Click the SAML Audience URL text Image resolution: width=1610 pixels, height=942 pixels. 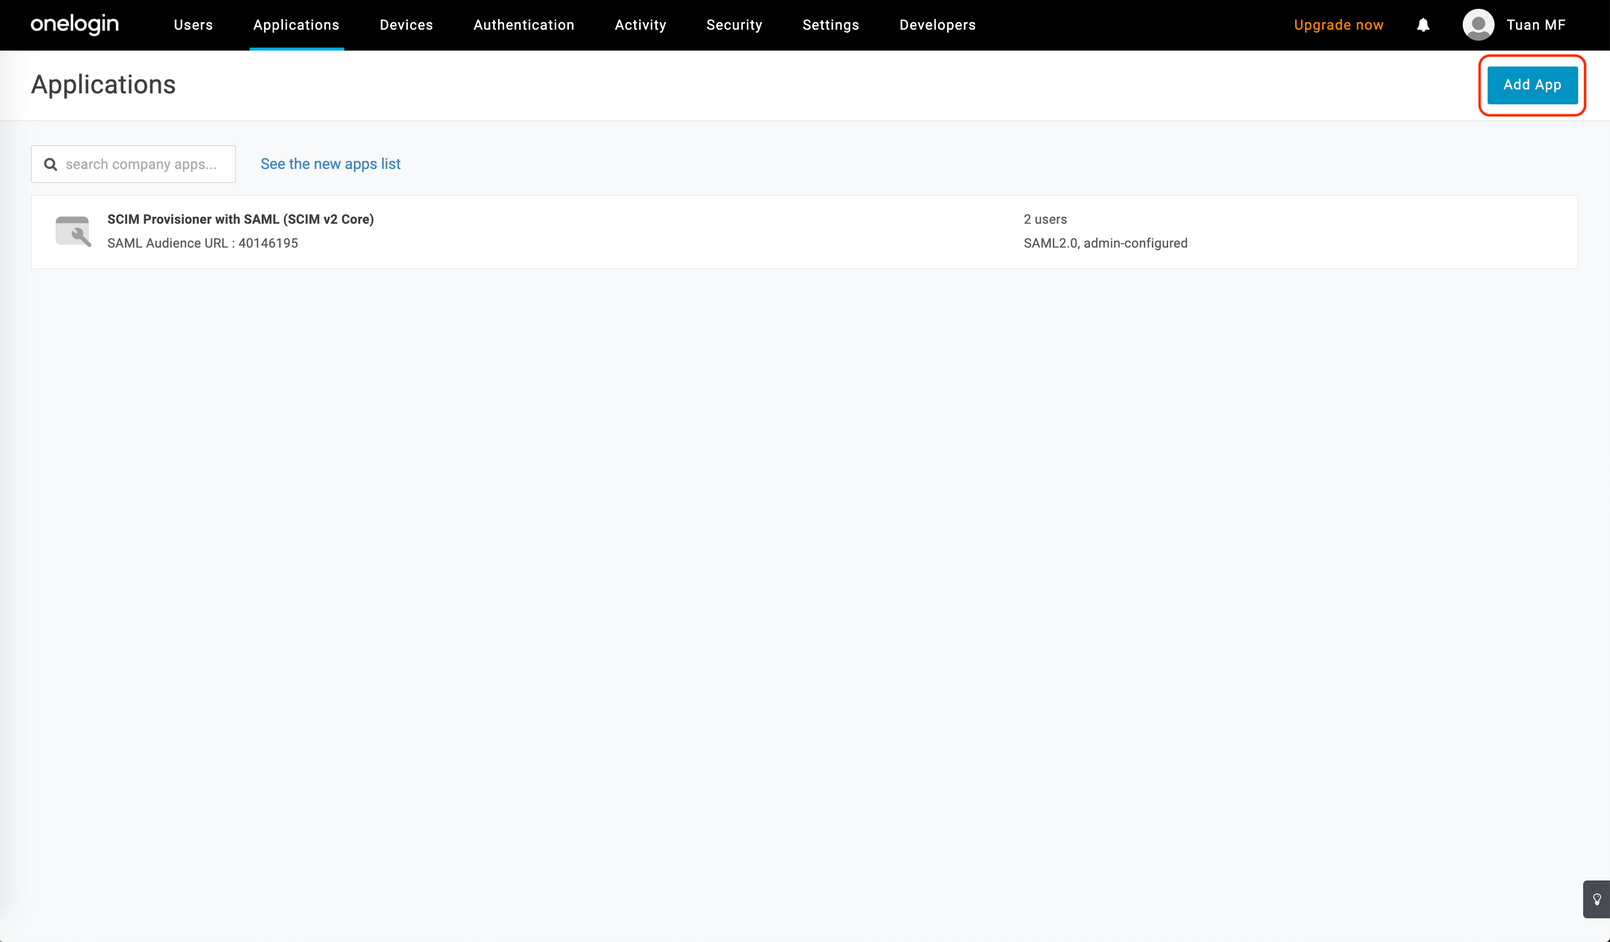[202, 243]
